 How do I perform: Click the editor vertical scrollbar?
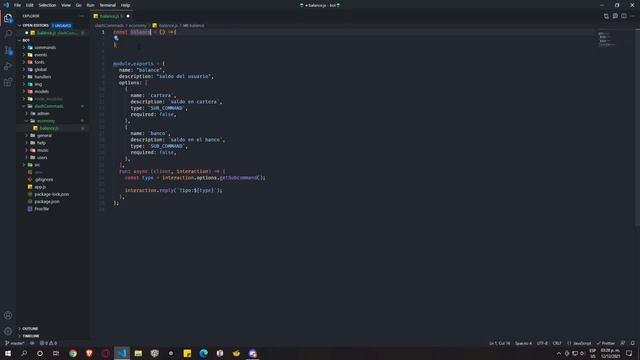click(637, 127)
